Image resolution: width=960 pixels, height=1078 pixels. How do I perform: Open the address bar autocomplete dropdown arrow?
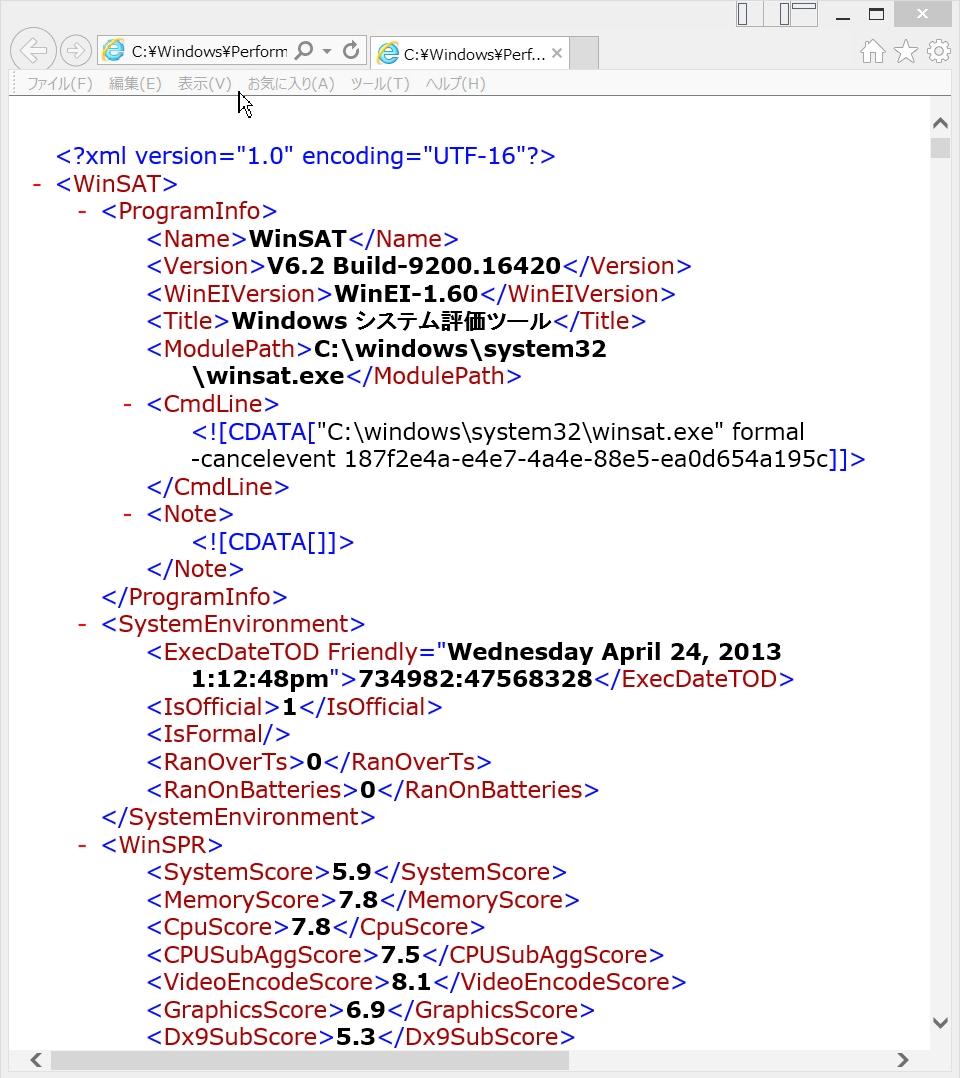(x=327, y=51)
